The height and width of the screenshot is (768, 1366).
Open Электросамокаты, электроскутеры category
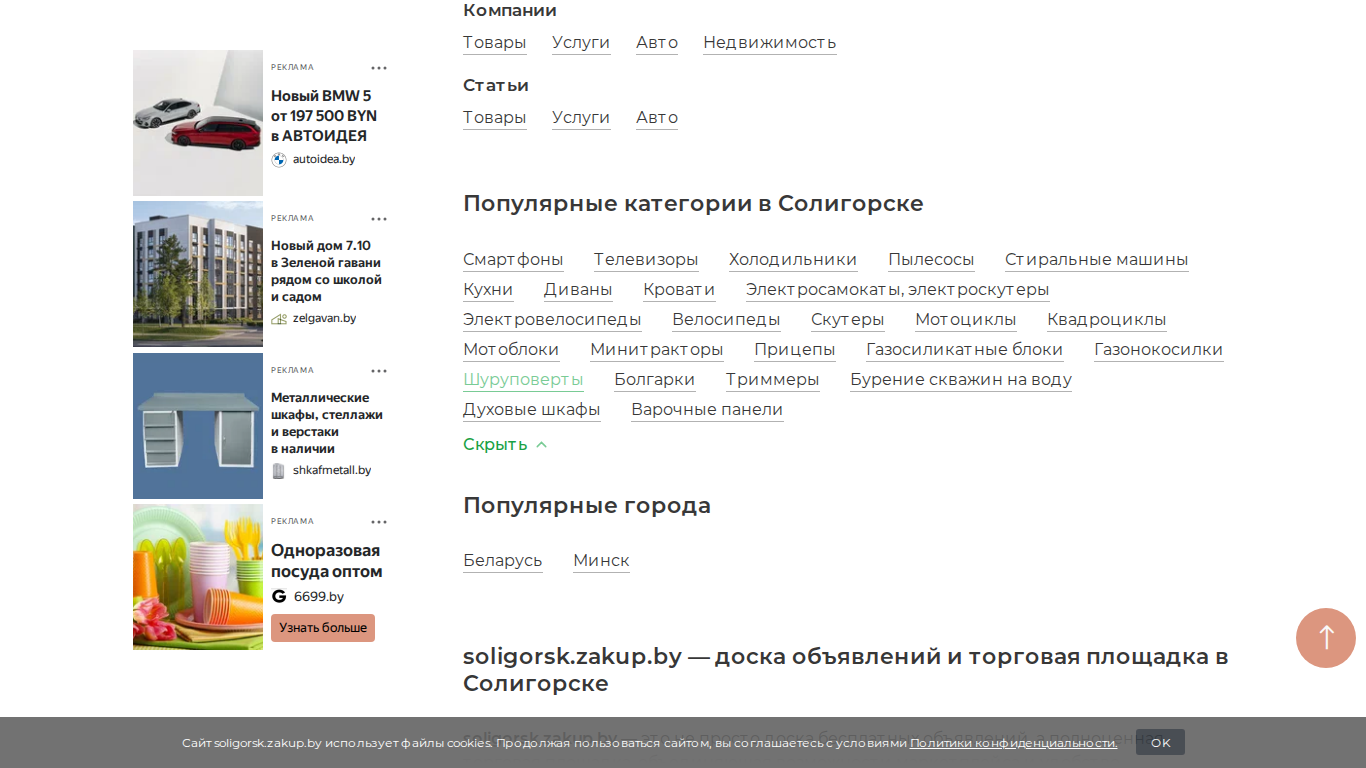point(898,289)
